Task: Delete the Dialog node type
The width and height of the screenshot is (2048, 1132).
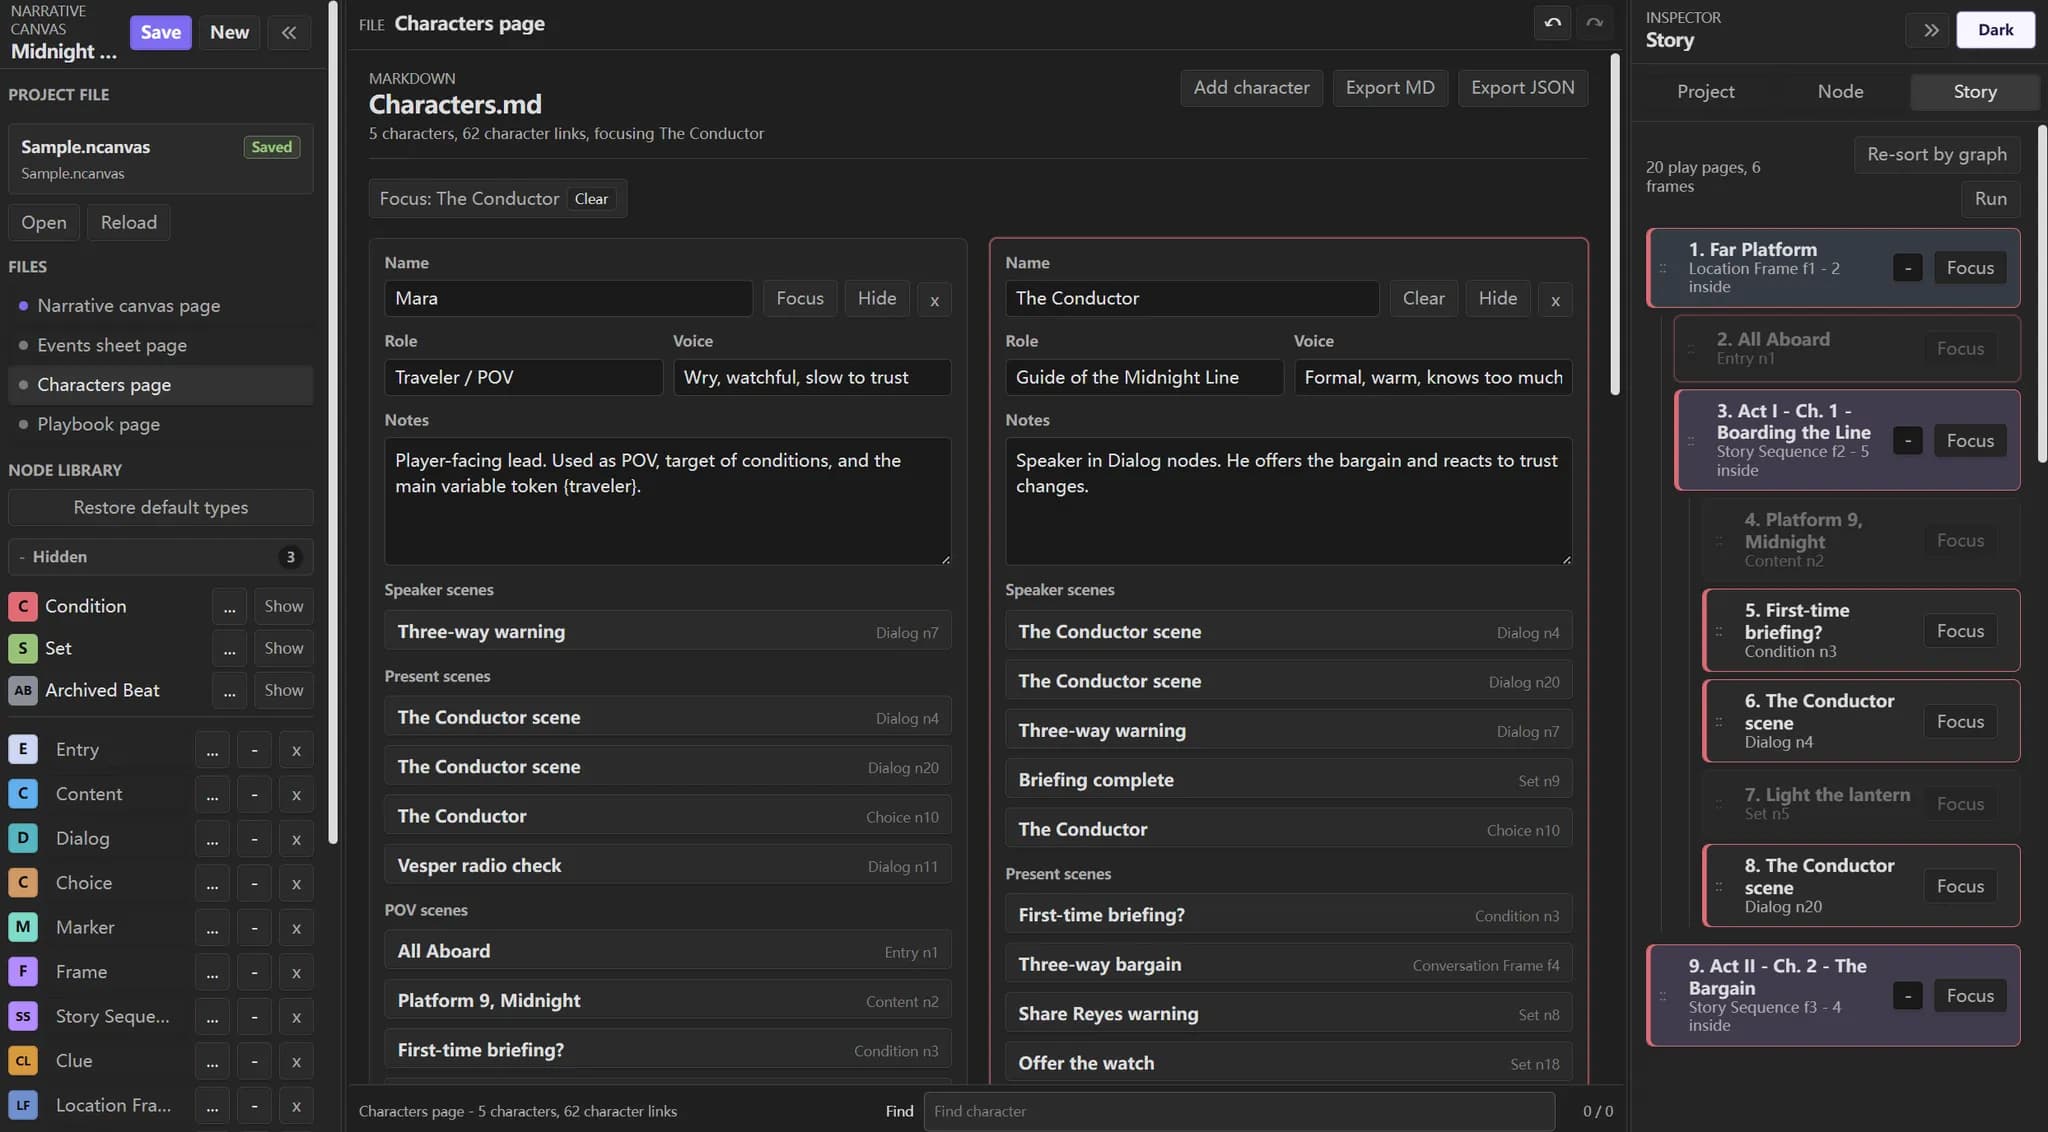Action: 296,839
